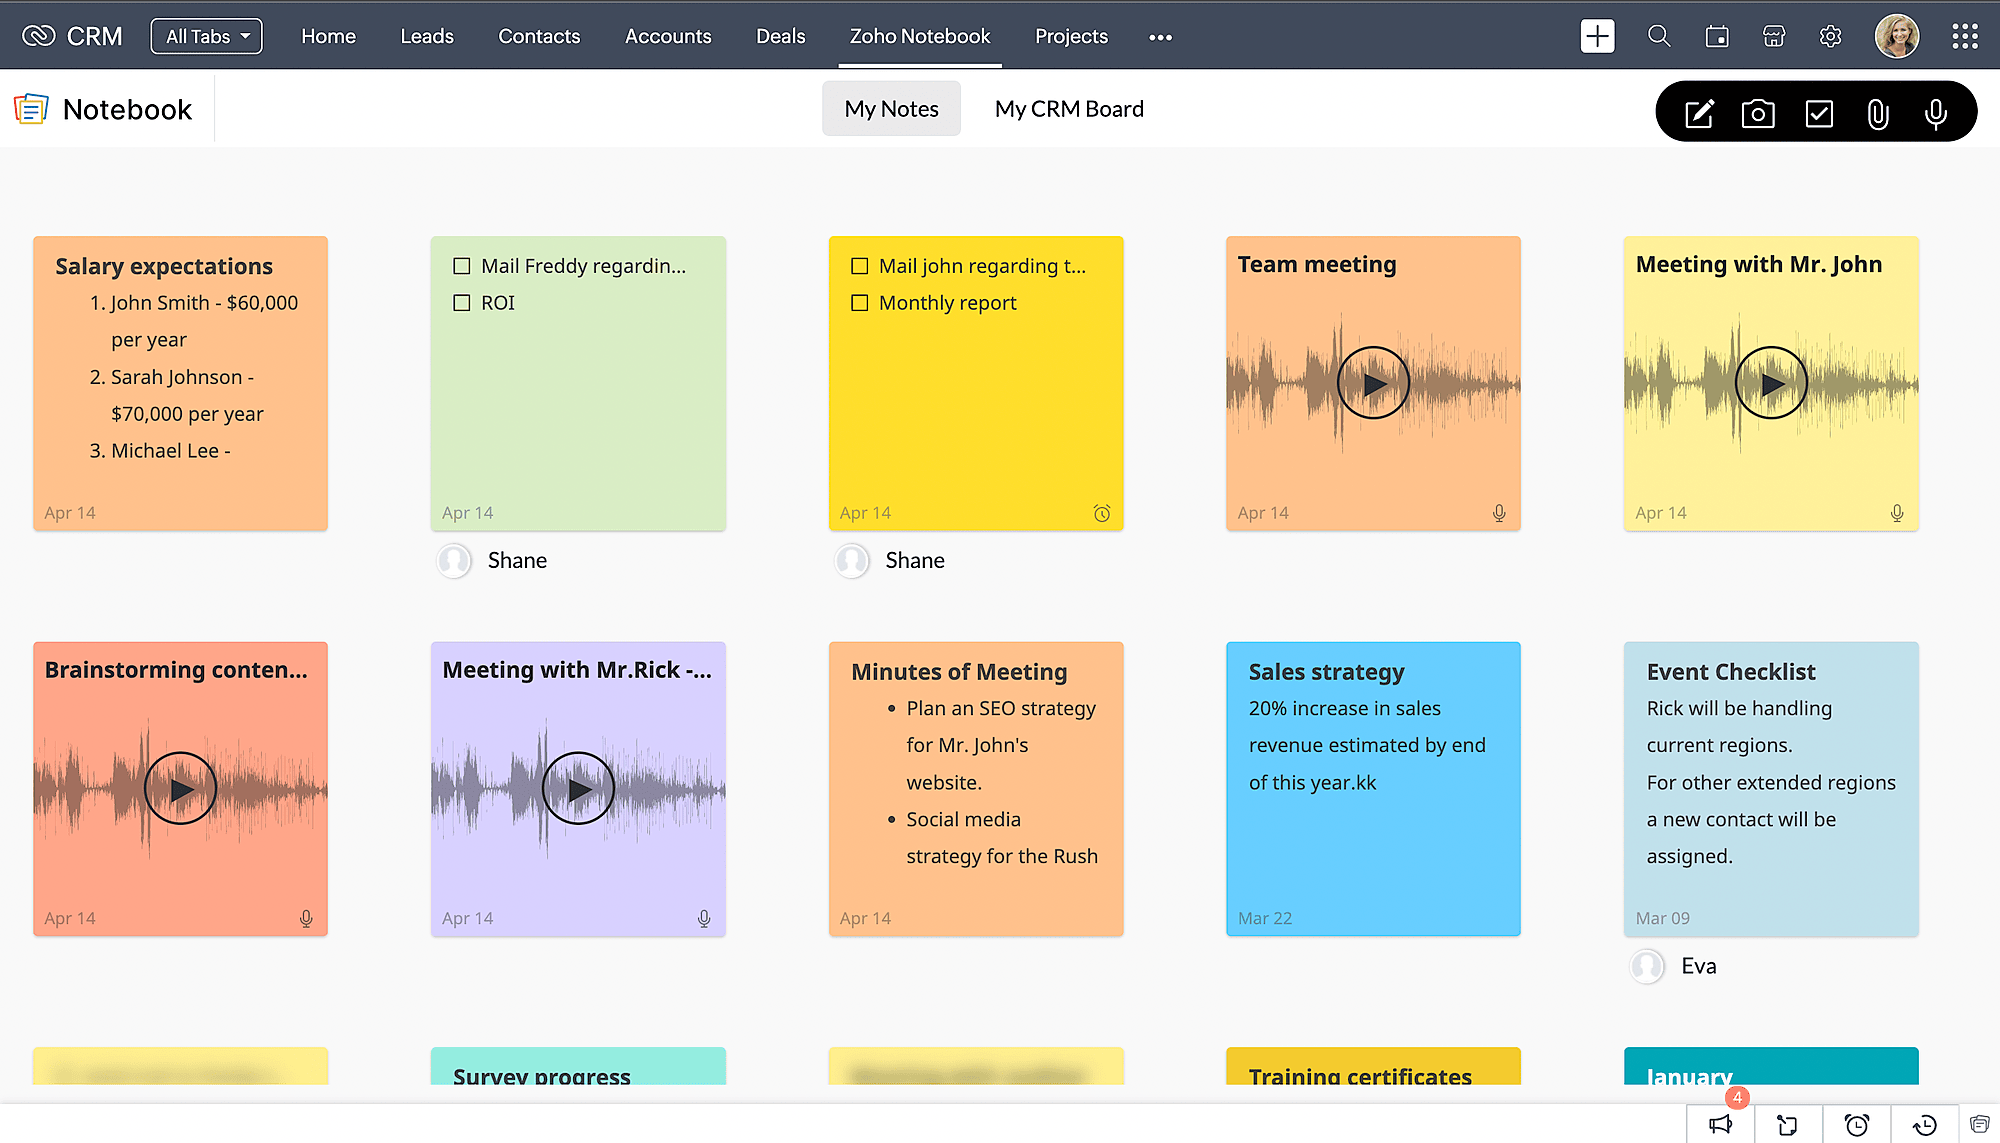The height and width of the screenshot is (1143, 2000).
Task: Switch to My CRM Board tab
Action: [1069, 109]
